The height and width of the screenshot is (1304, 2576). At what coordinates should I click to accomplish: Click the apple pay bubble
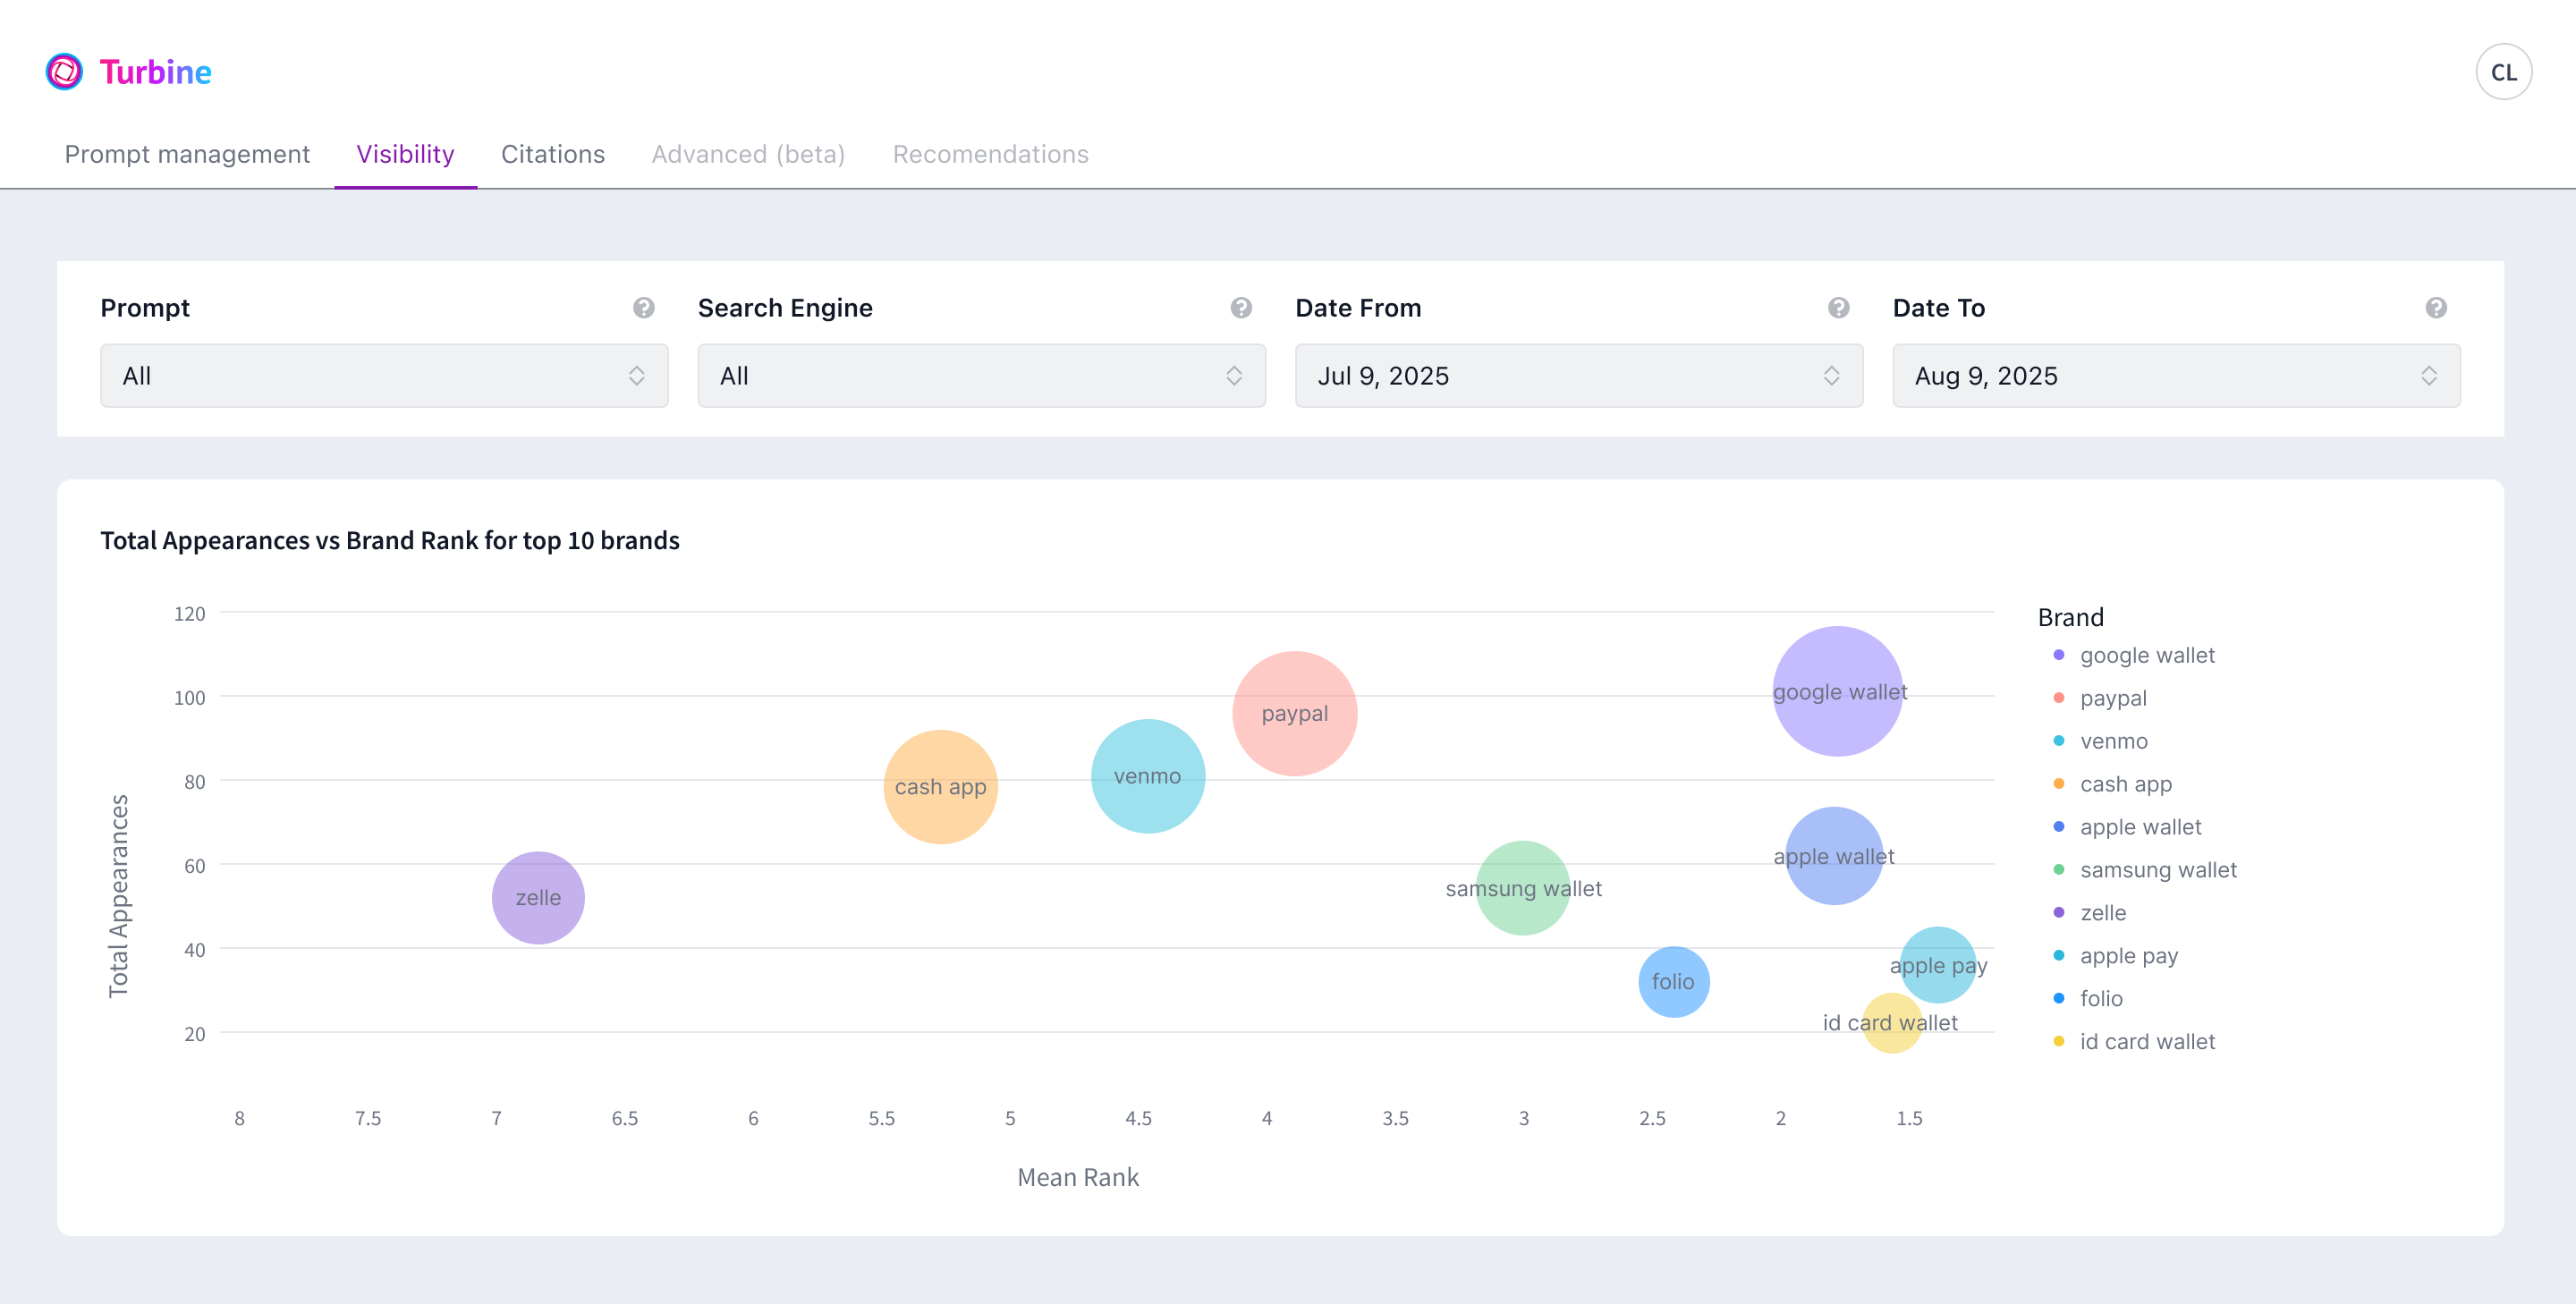coord(1938,965)
